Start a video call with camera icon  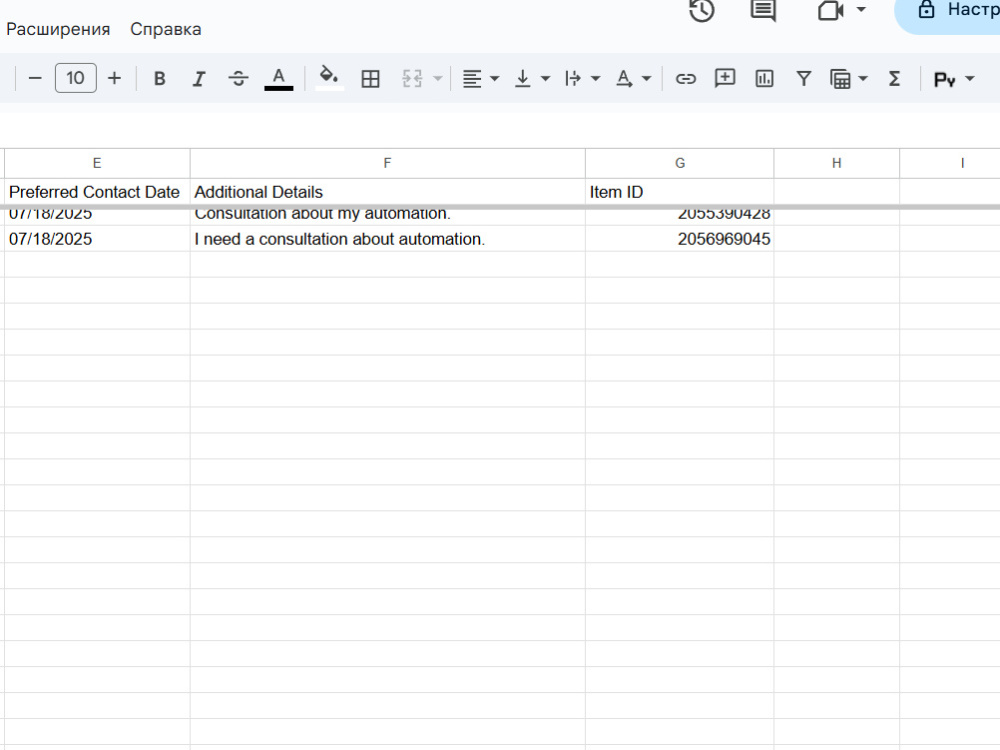[830, 10]
